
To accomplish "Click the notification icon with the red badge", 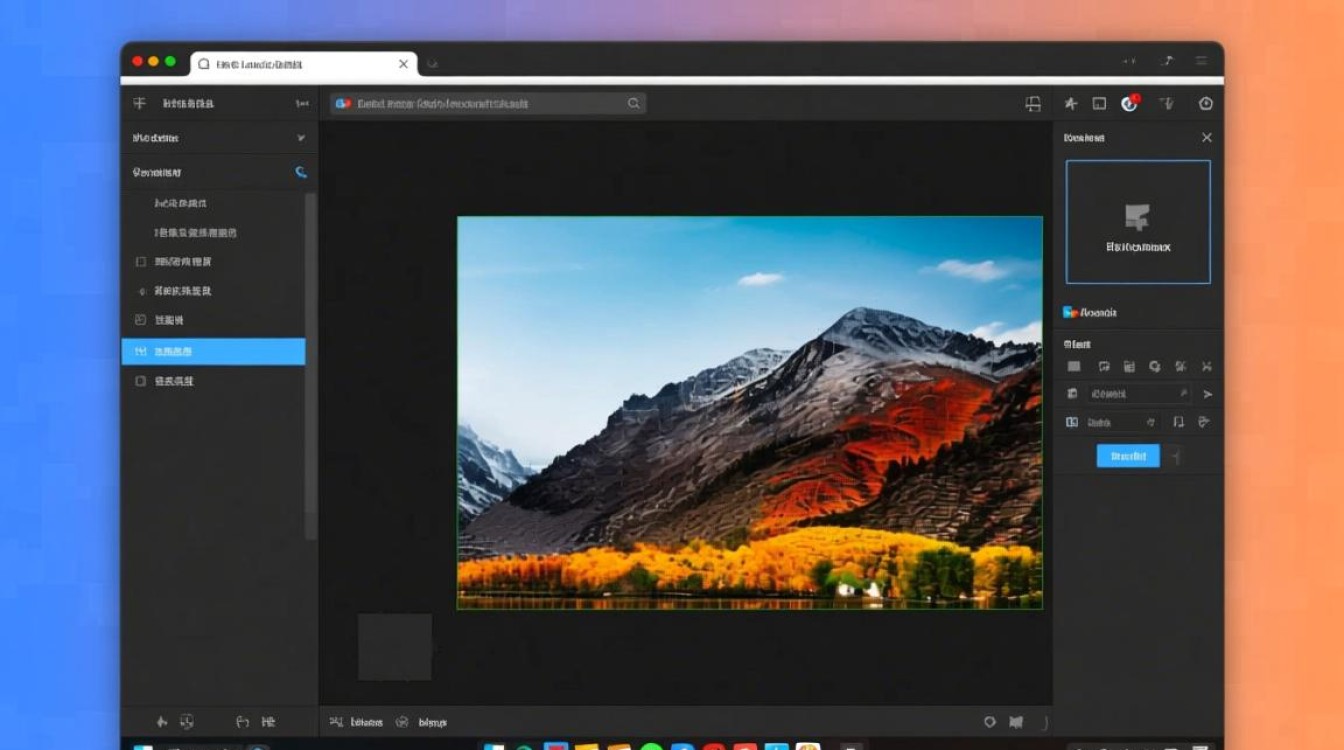I will (x=1130, y=103).
